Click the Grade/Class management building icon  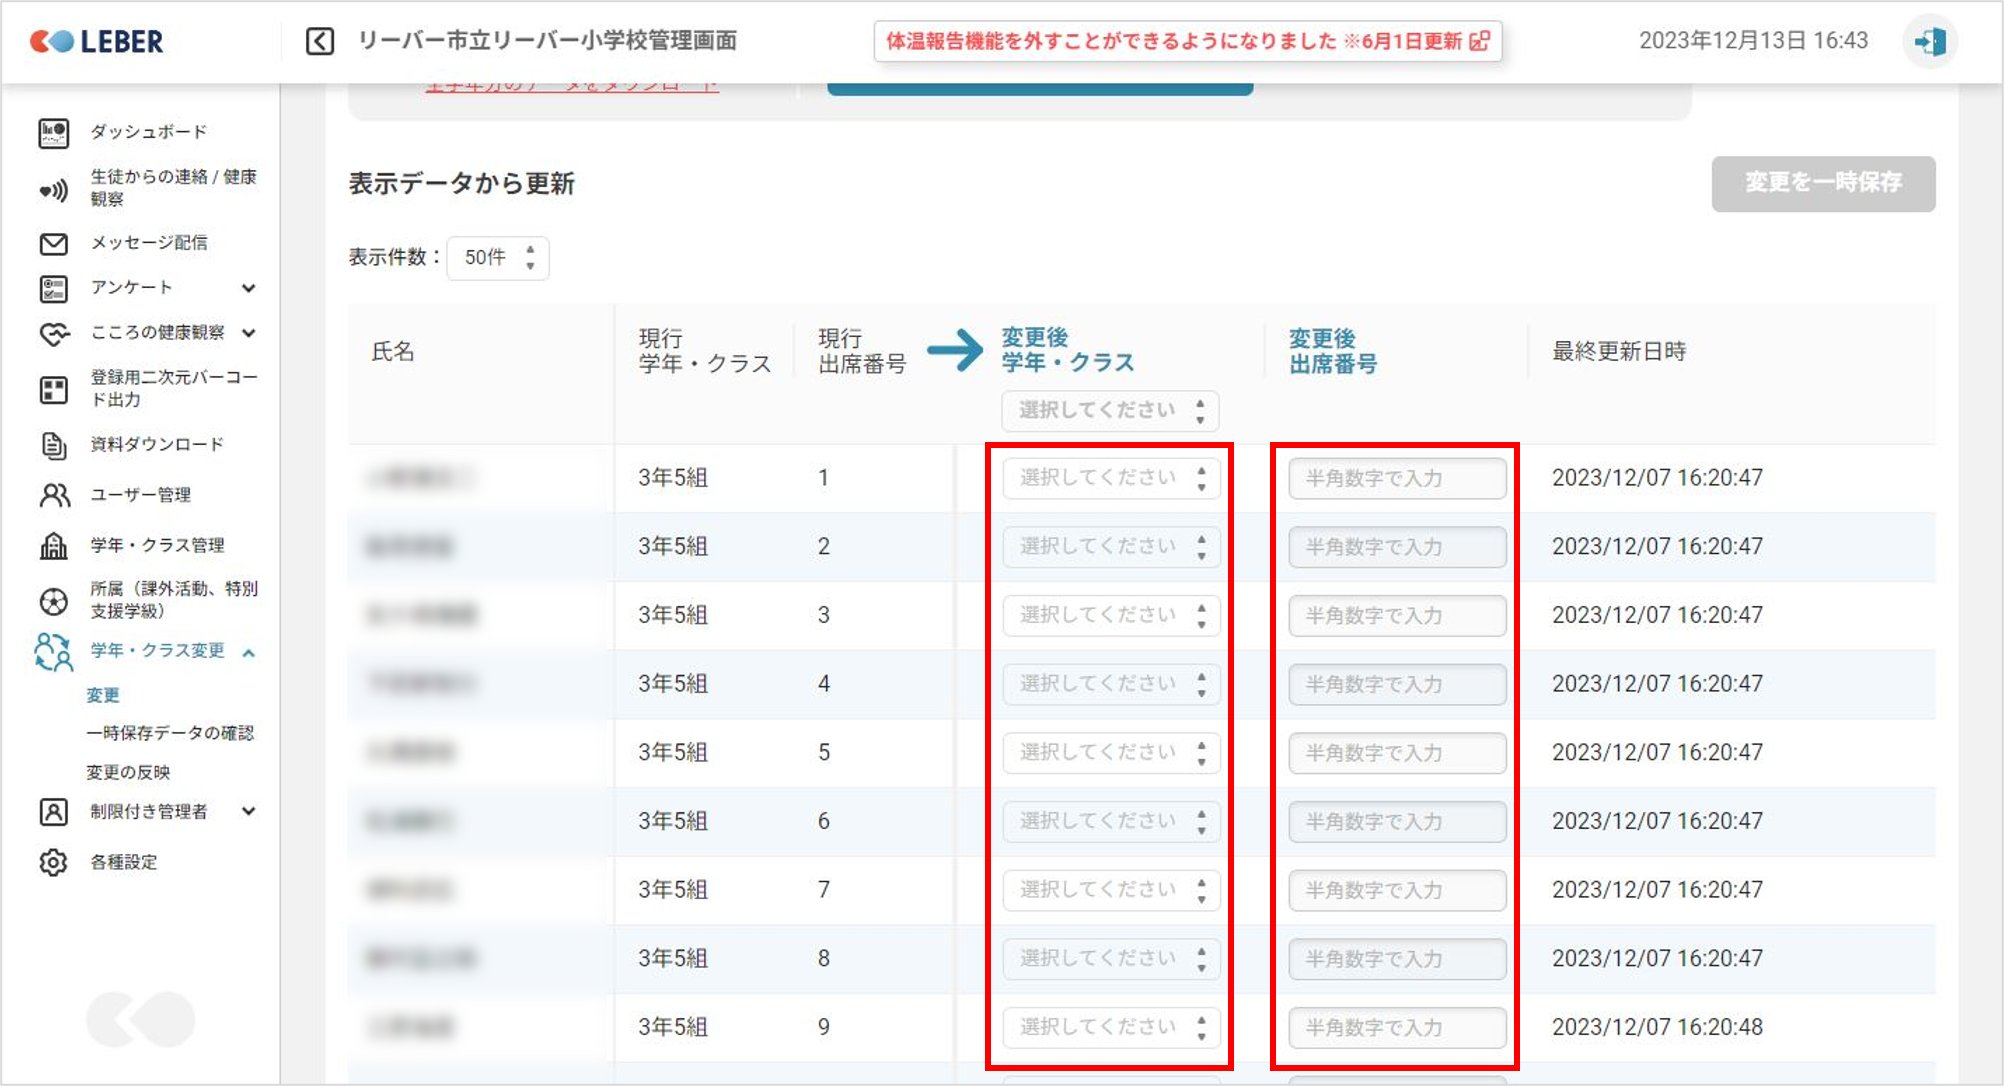pos(53,545)
